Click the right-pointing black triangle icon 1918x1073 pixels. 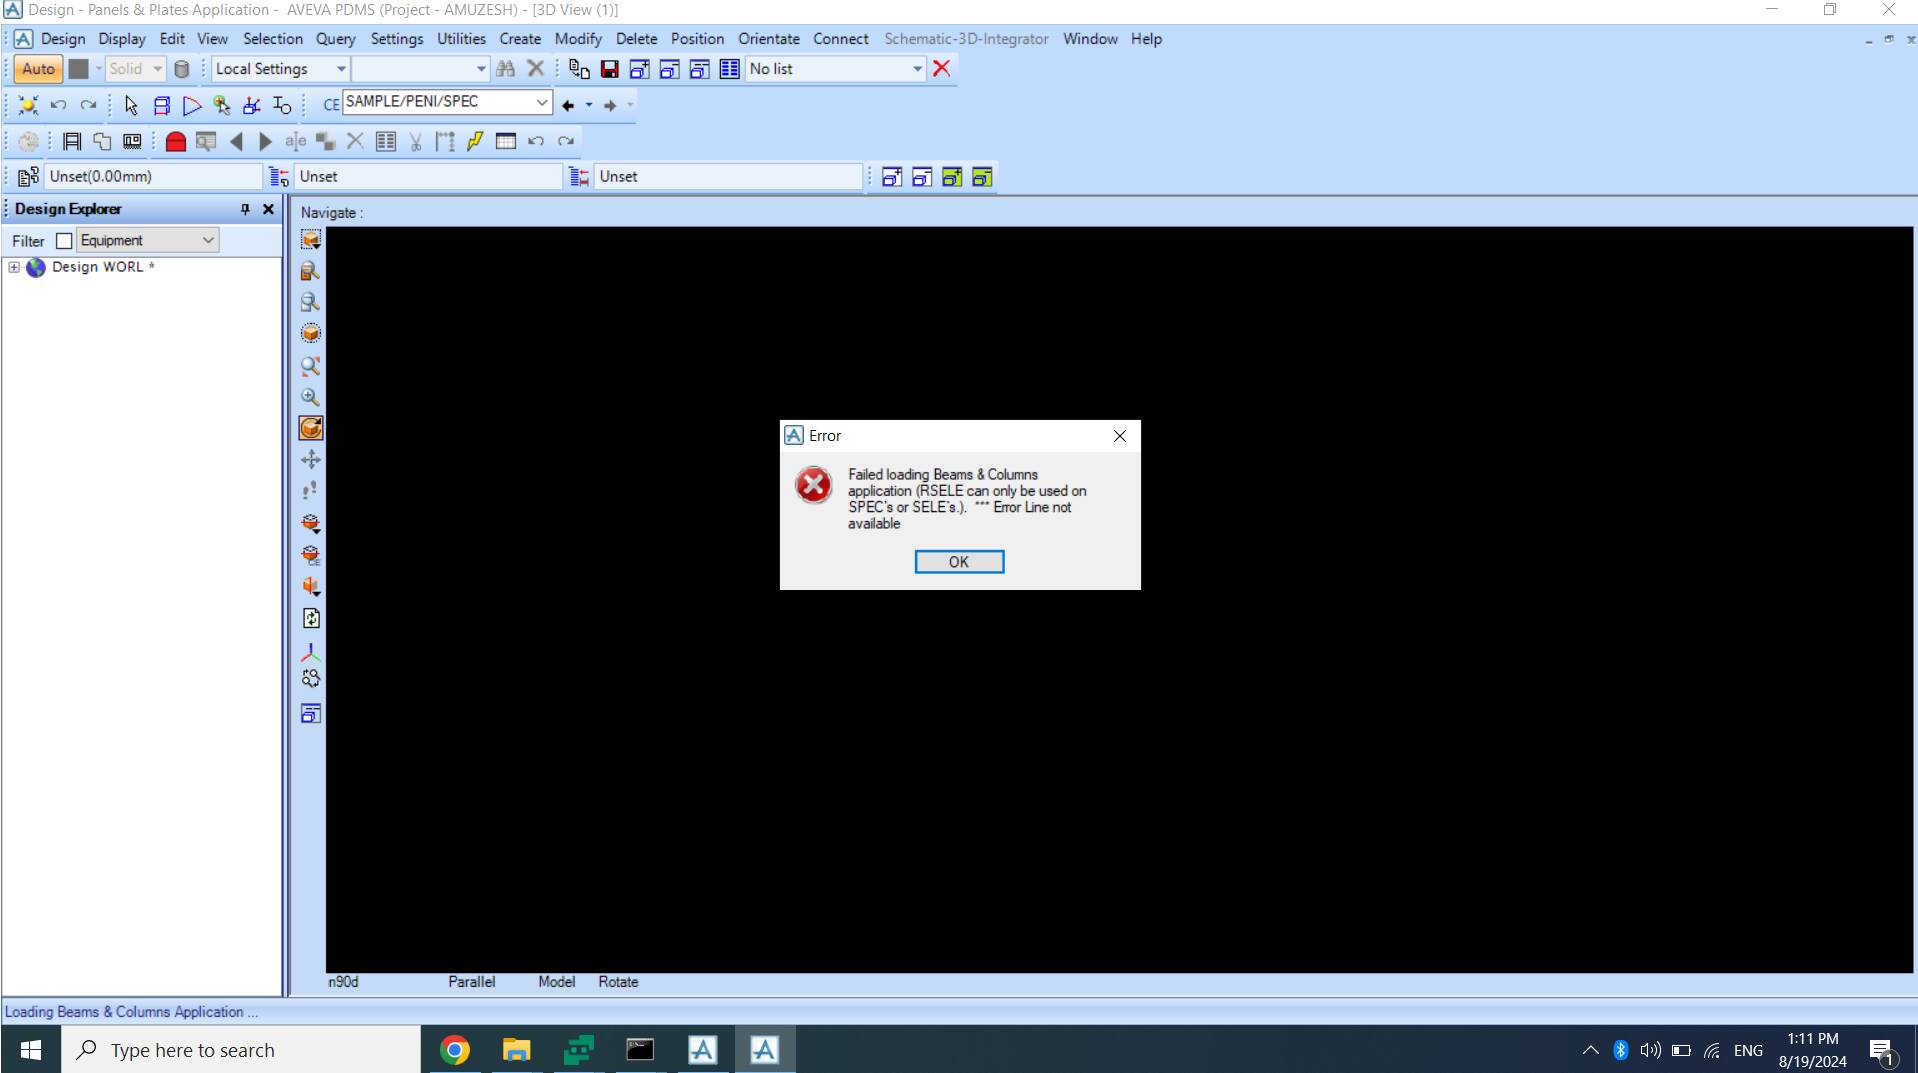point(265,141)
